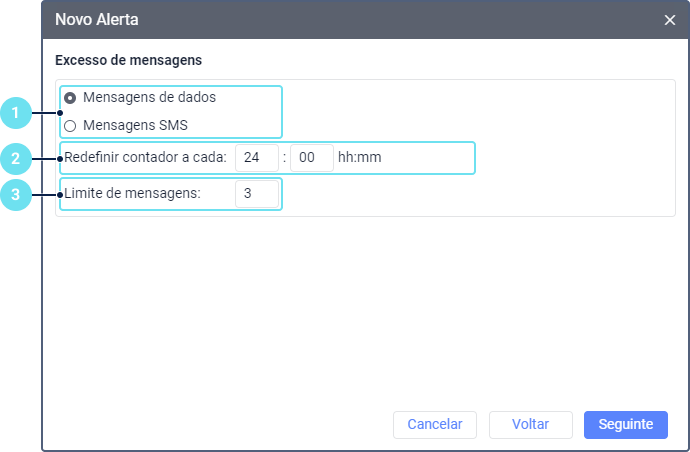
Task: Select the Mensagens SMS radio button
Action: pyautogui.click(x=70, y=126)
